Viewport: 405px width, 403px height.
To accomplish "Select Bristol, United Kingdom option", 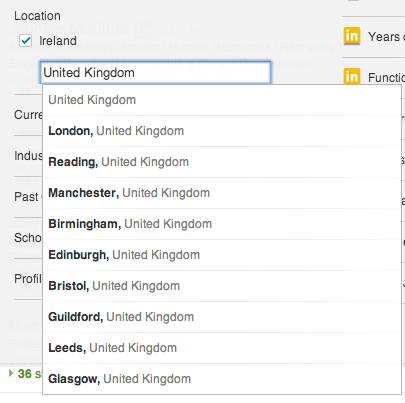I will pos(222,286).
